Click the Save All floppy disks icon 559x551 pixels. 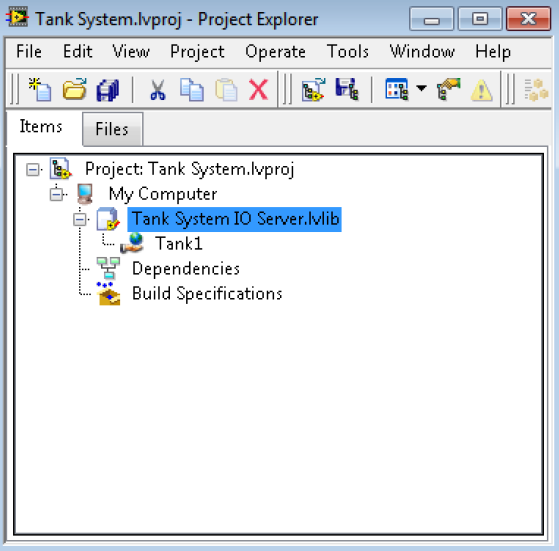click(108, 90)
